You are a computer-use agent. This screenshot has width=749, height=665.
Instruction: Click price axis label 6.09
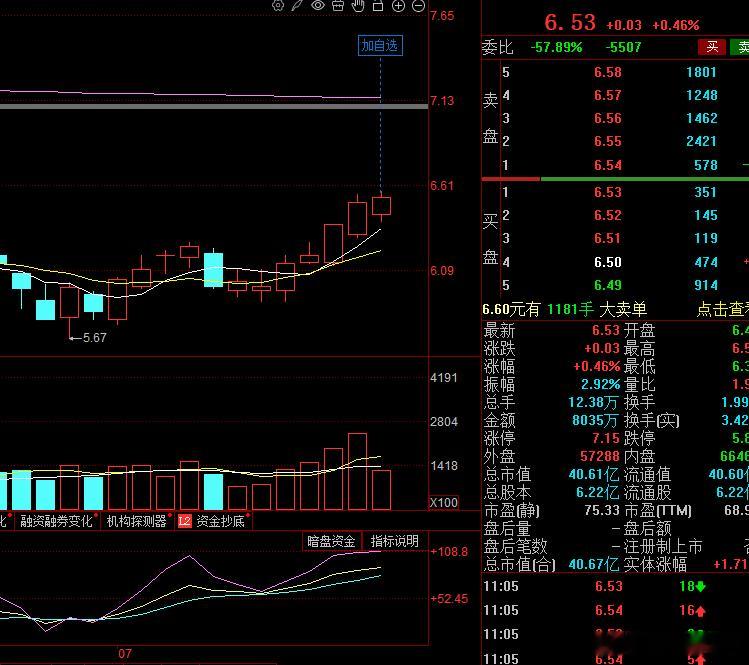442,271
